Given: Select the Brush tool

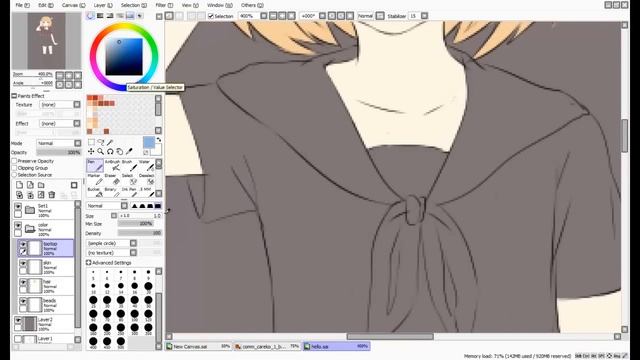Looking at the screenshot, I should click(129, 165).
